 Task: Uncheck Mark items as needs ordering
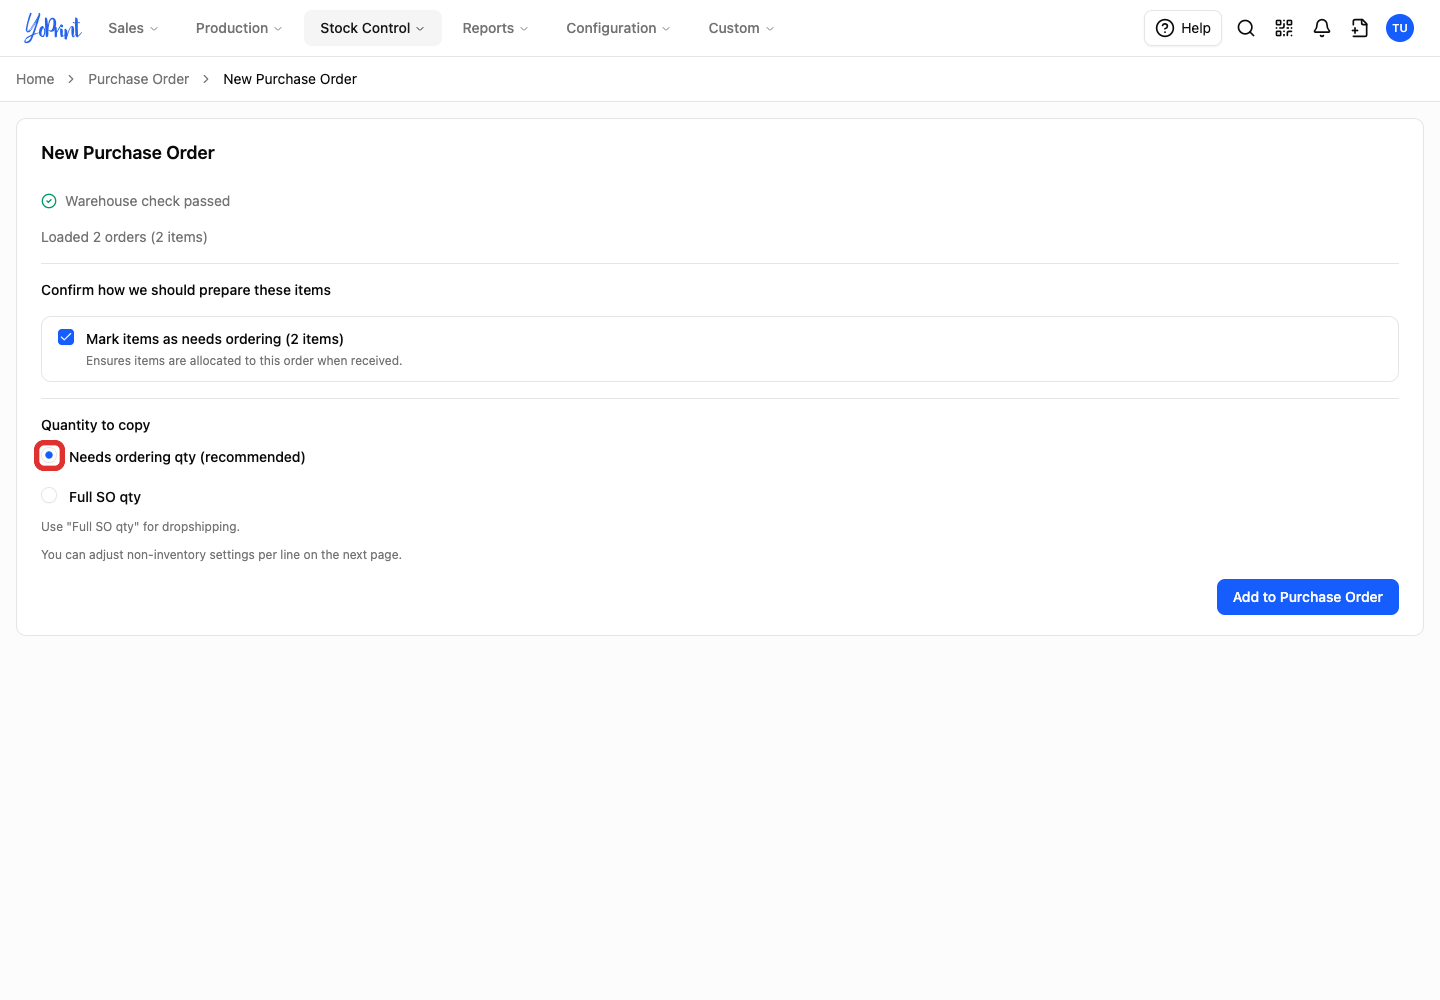tap(66, 338)
